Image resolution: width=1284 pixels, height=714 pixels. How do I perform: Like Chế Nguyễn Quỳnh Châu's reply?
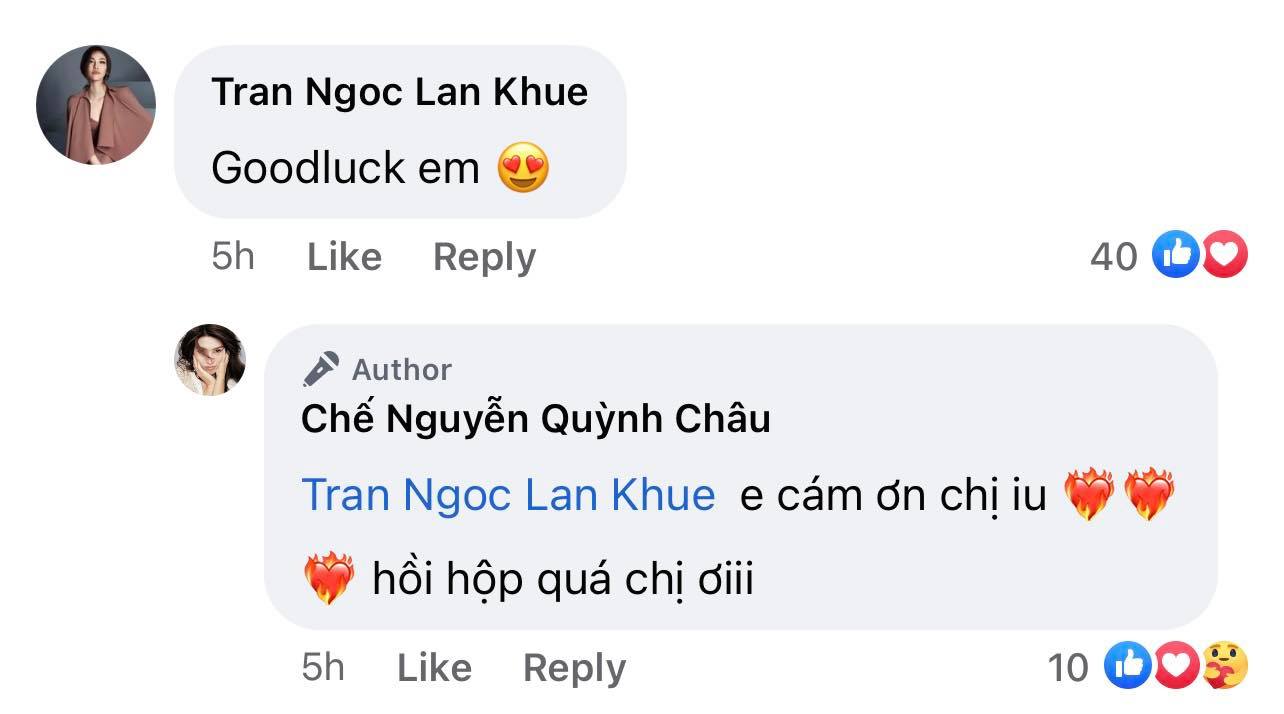point(434,667)
